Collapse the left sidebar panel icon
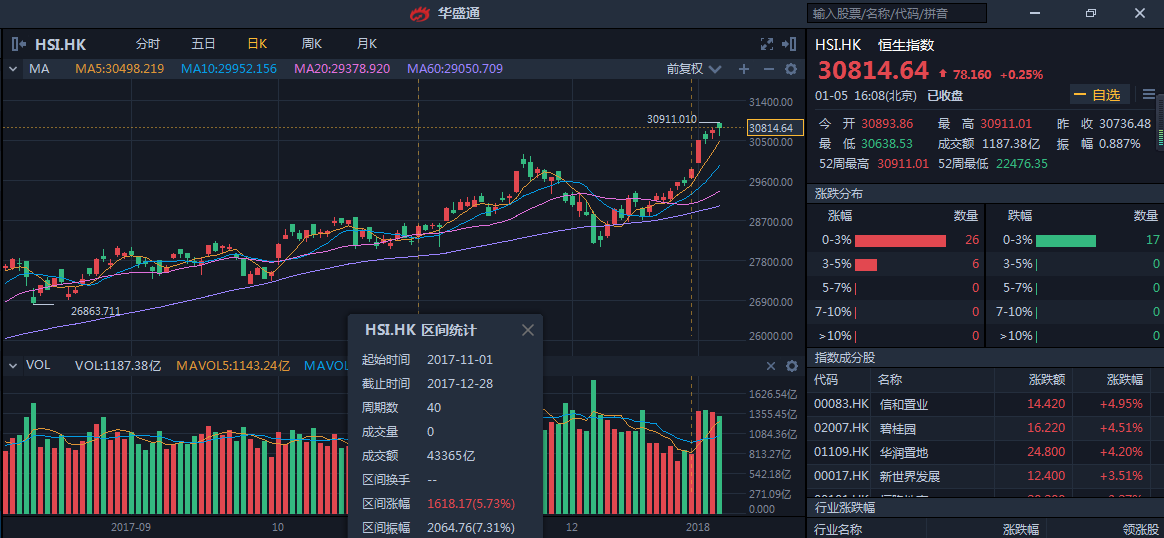The image size is (1164, 538). pyautogui.click(x=18, y=44)
